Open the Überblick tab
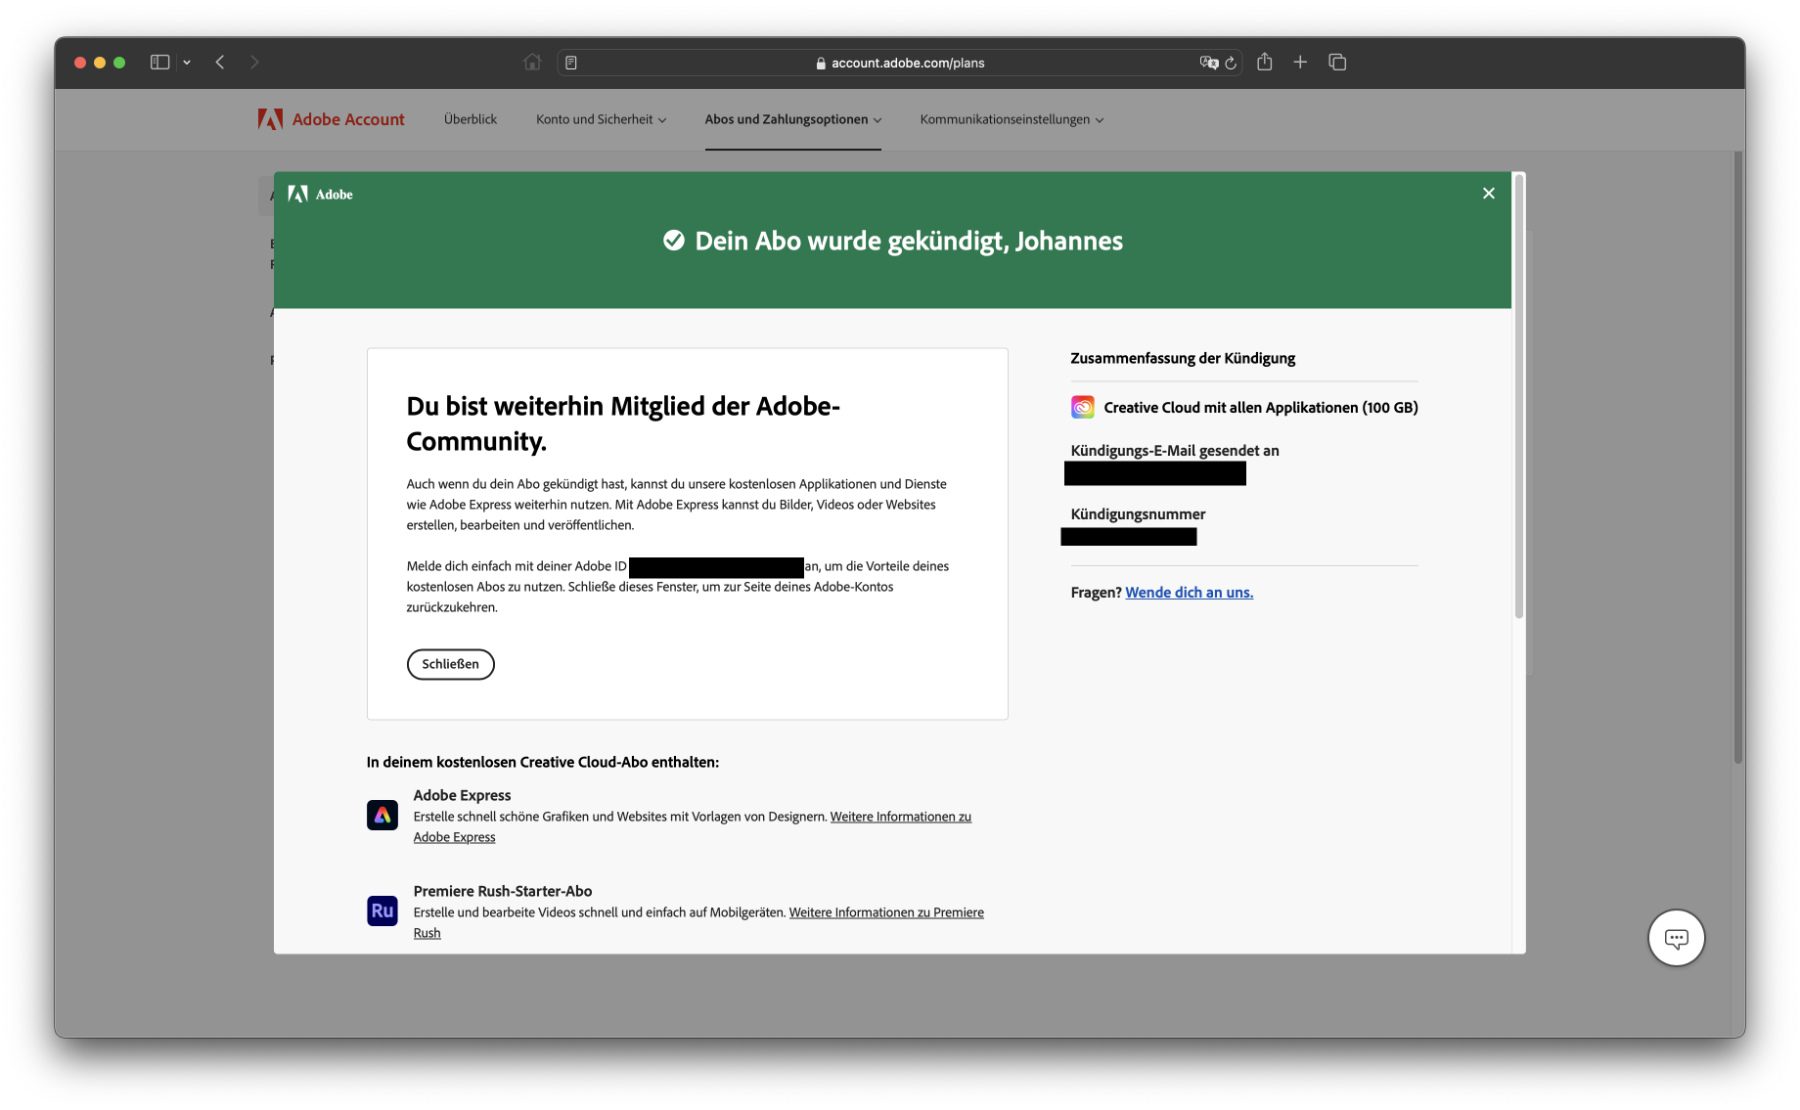This screenshot has width=1800, height=1110. [470, 119]
